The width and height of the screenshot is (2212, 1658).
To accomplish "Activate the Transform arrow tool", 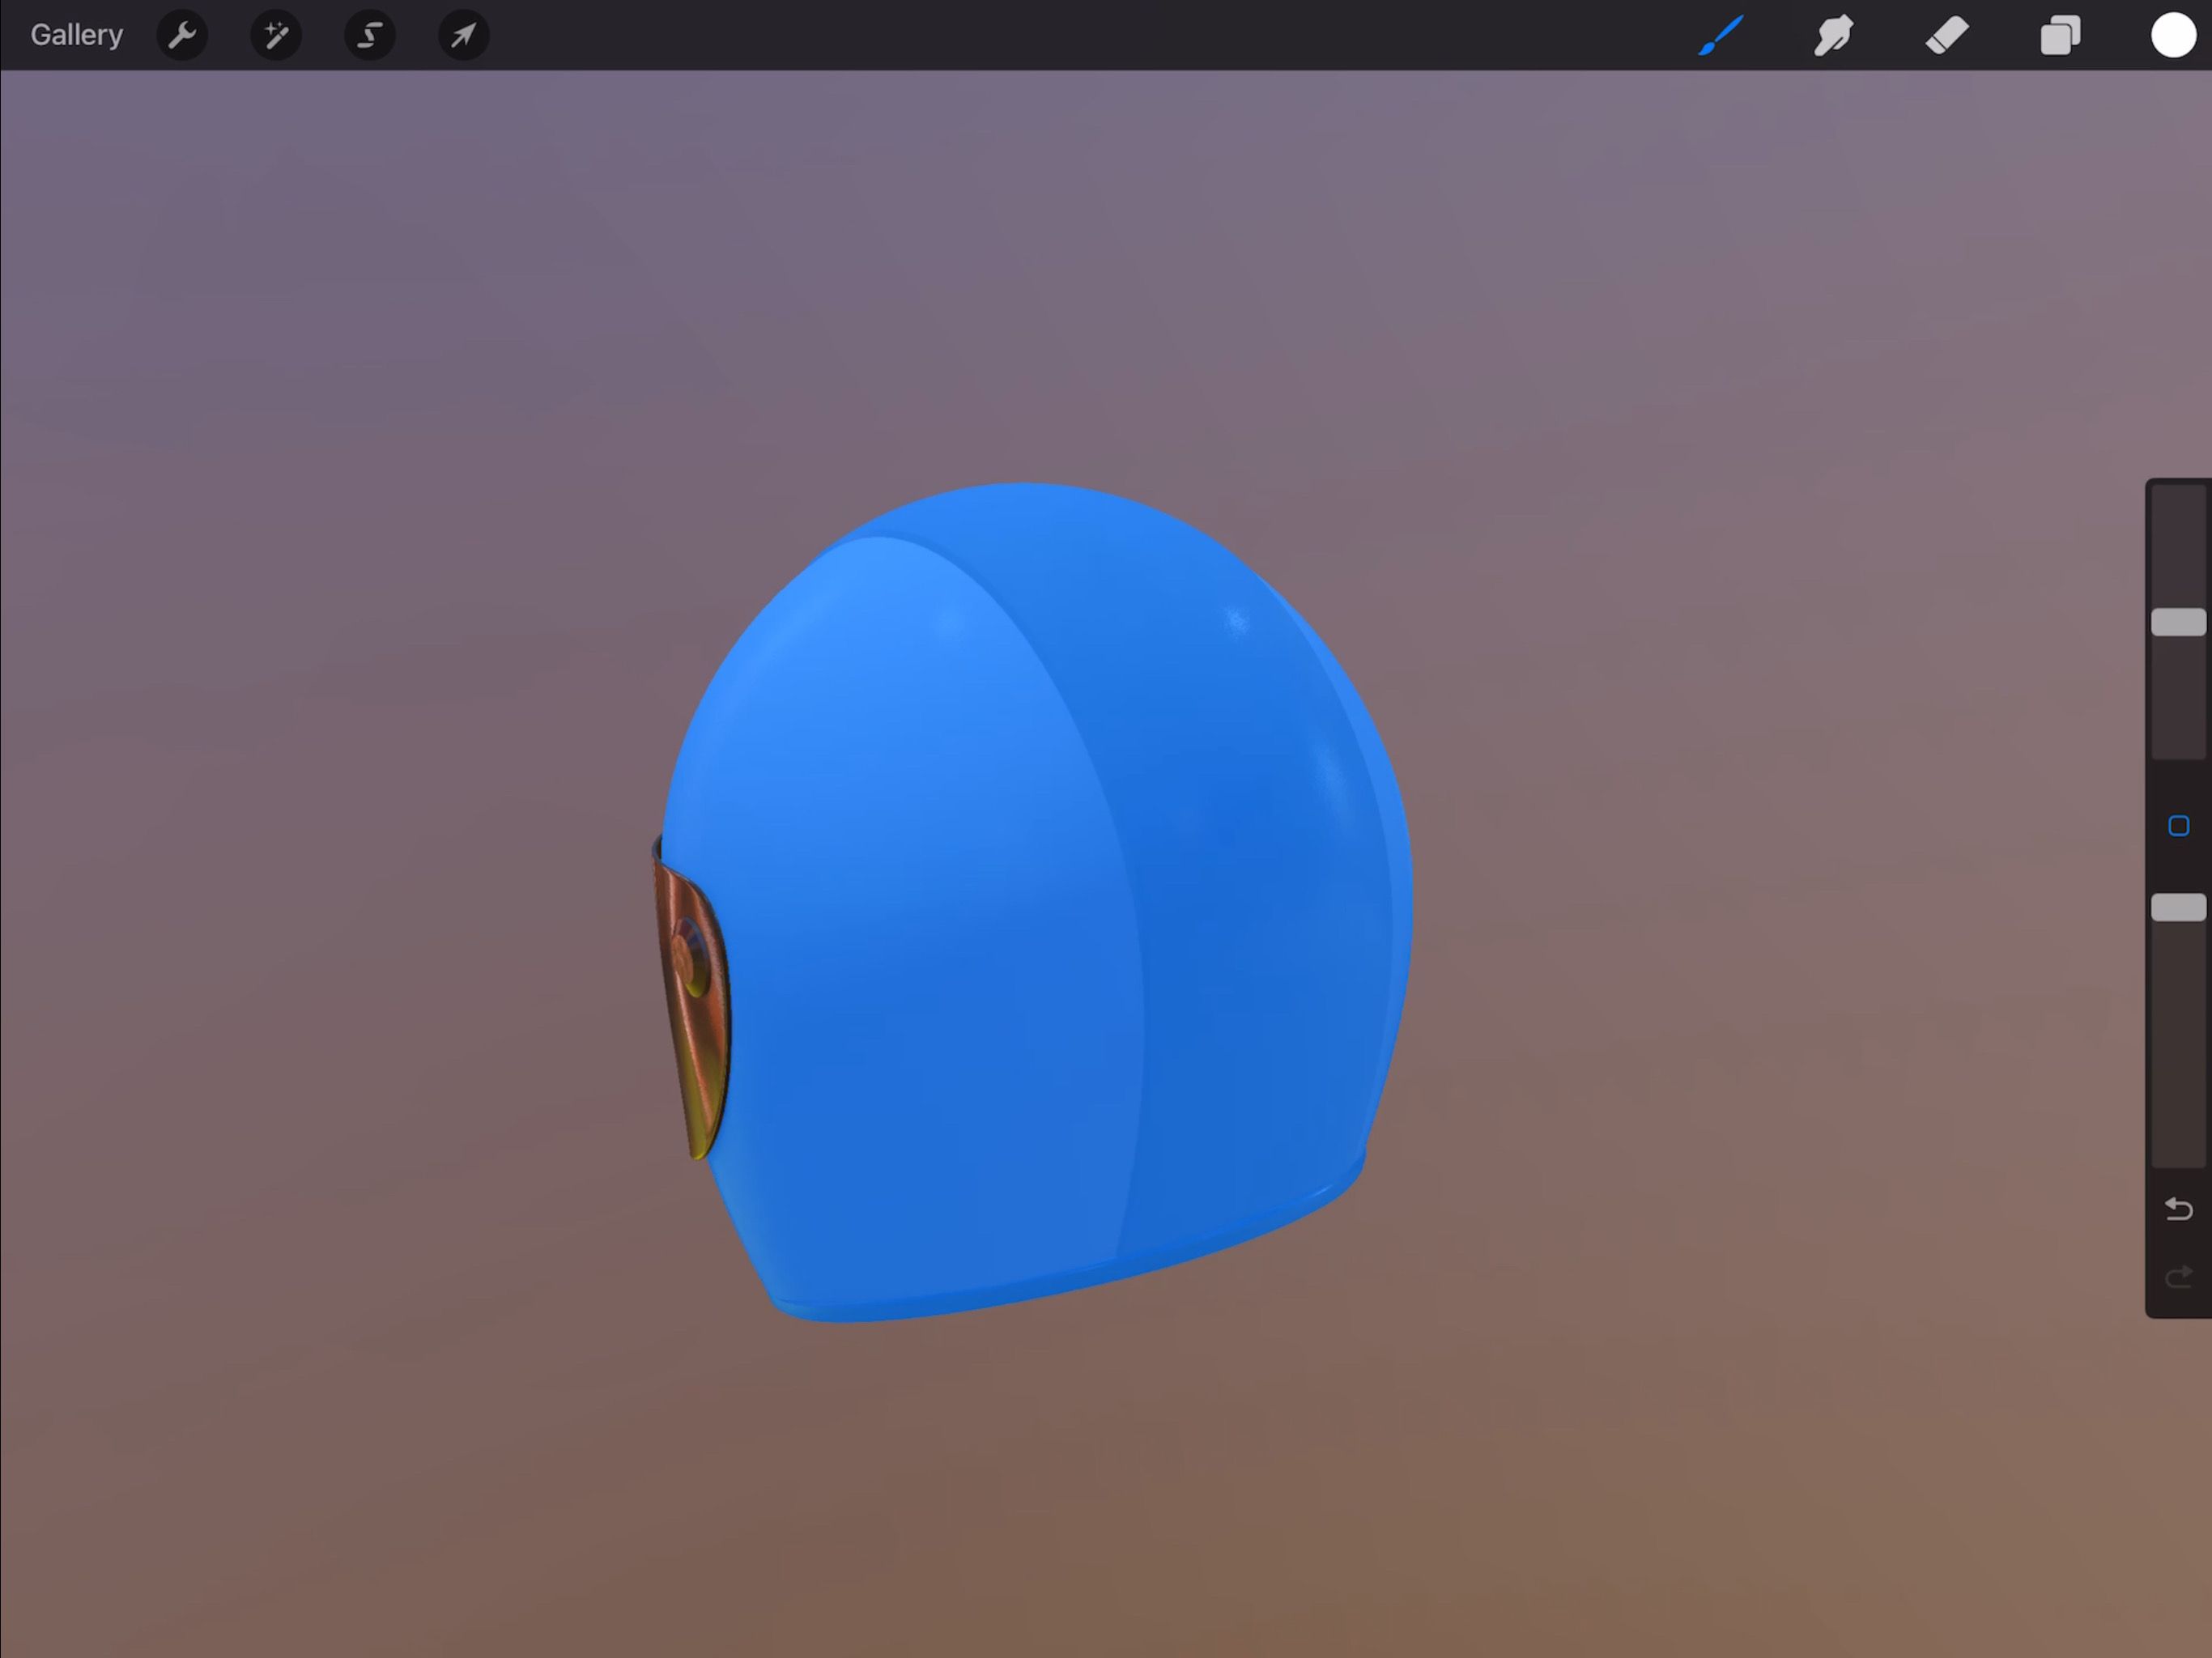I will (x=464, y=36).
